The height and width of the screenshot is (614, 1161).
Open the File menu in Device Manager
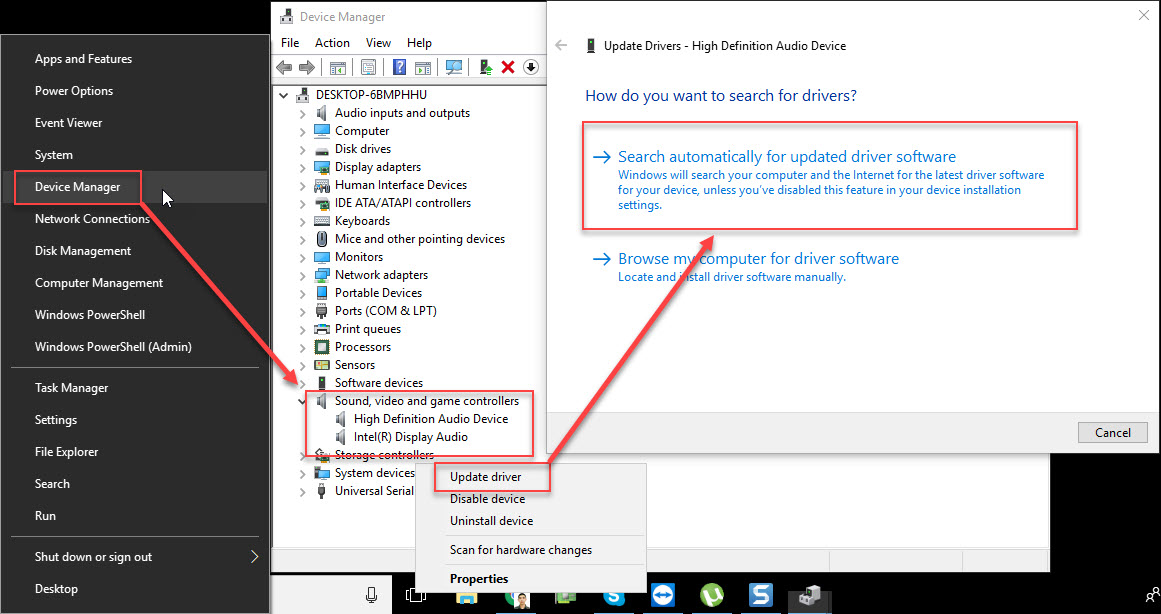click(x=290, y=43)
